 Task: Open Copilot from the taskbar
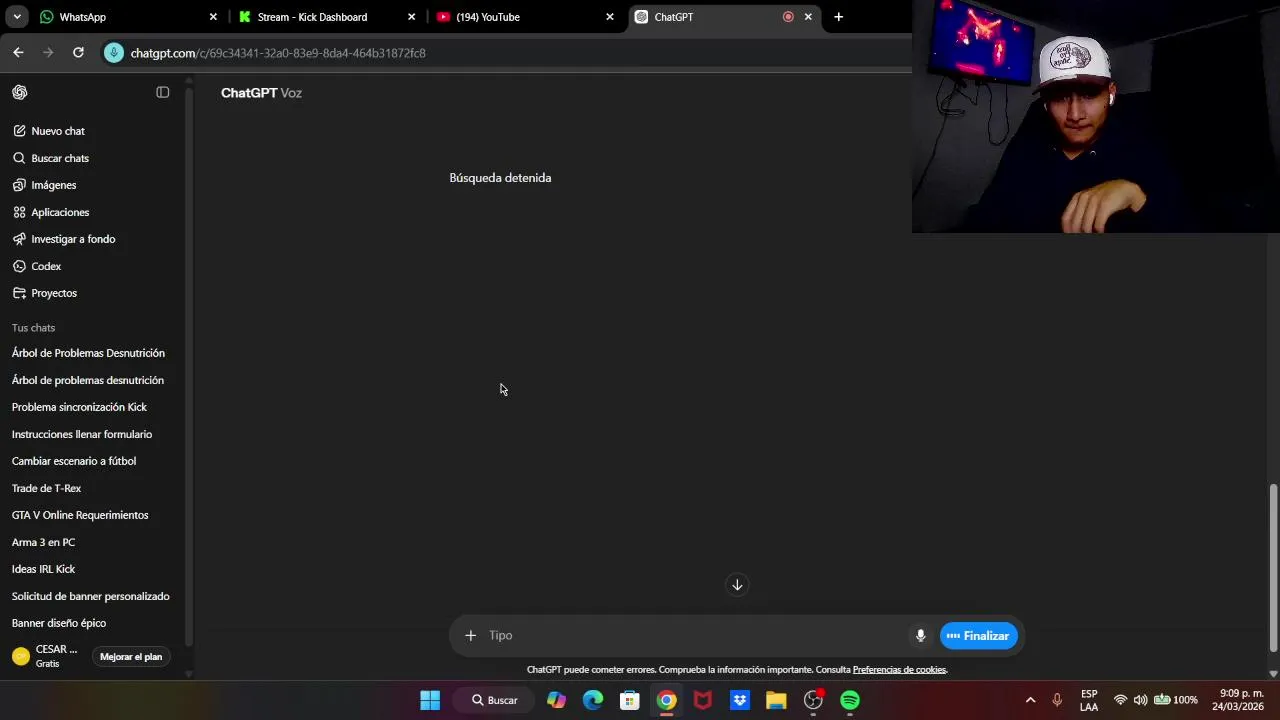pyautogui.click(x=556, y=700)
